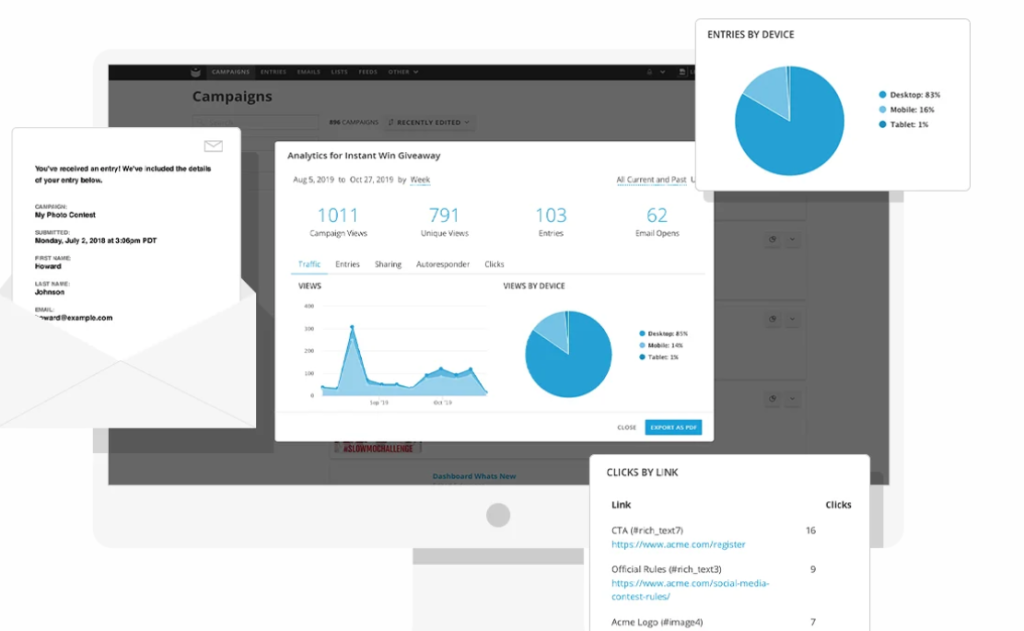Open the Recently Edited sort dropdown

coord(429,122)
